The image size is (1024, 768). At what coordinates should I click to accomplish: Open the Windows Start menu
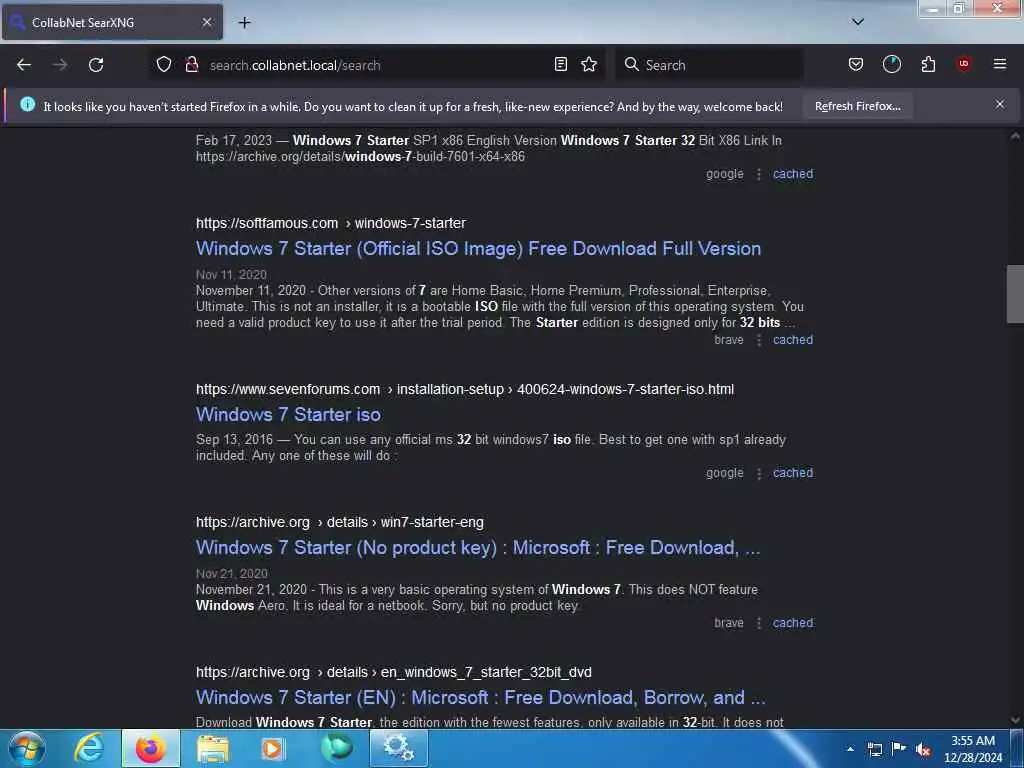[27, 748]
